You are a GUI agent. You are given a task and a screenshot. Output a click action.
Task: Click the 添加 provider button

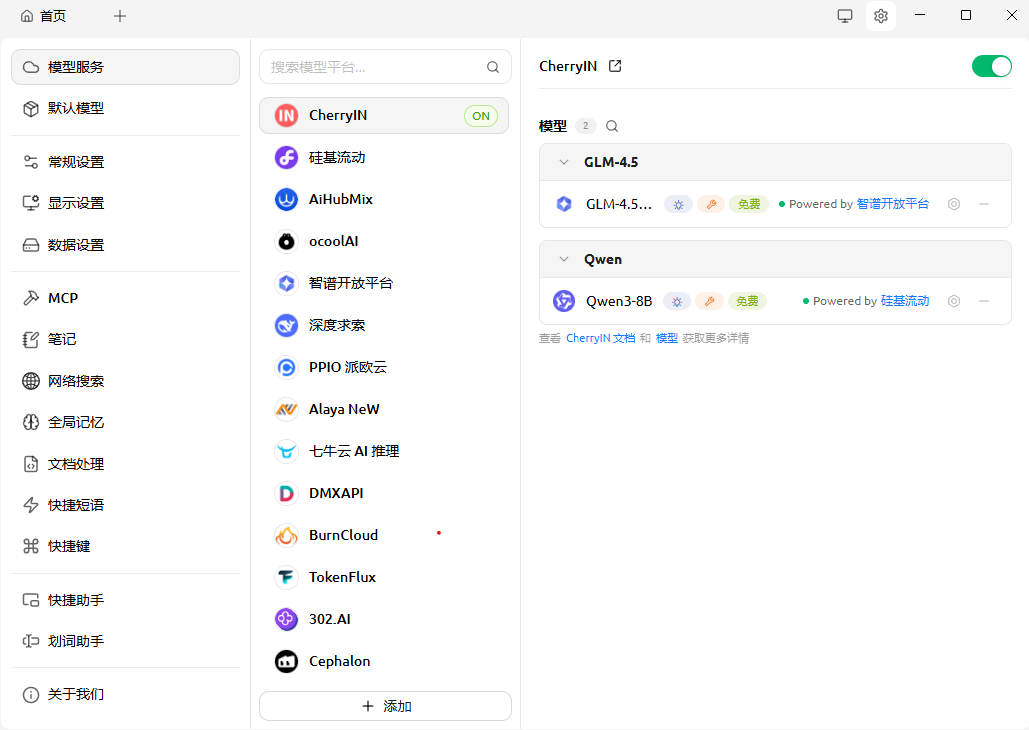pyautogui.click(x=385, y=706)
